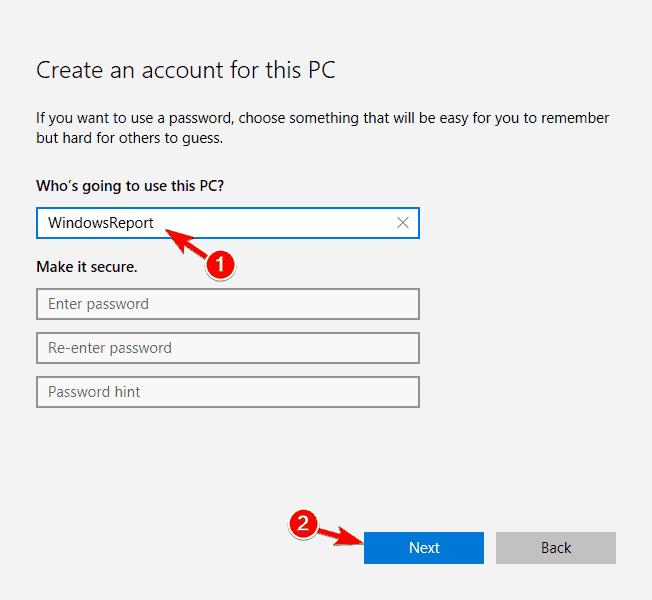Place cursor on the WindowsReport text
The height and width of the screenshot is (600, 652).
tap(101, 223)
